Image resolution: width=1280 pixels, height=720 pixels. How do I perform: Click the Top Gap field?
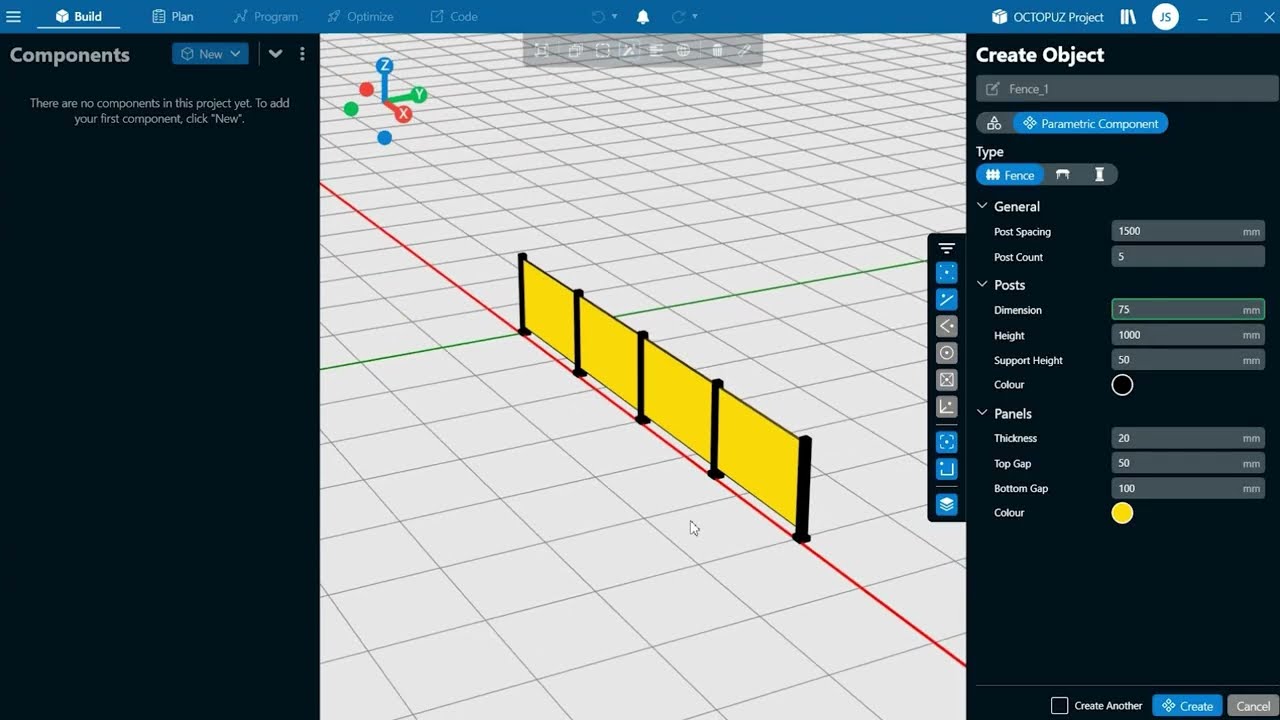(1188, 463)
